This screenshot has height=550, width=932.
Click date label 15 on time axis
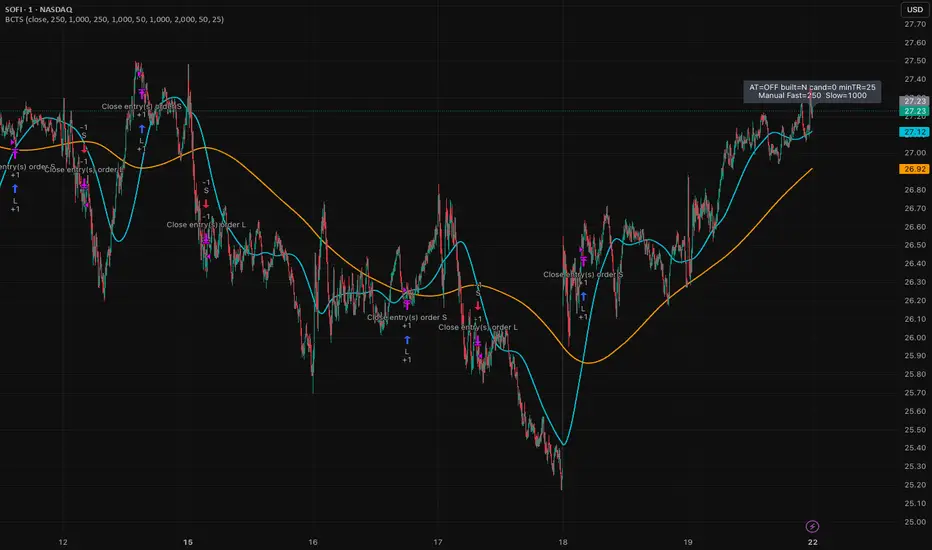tap(188, 542)
